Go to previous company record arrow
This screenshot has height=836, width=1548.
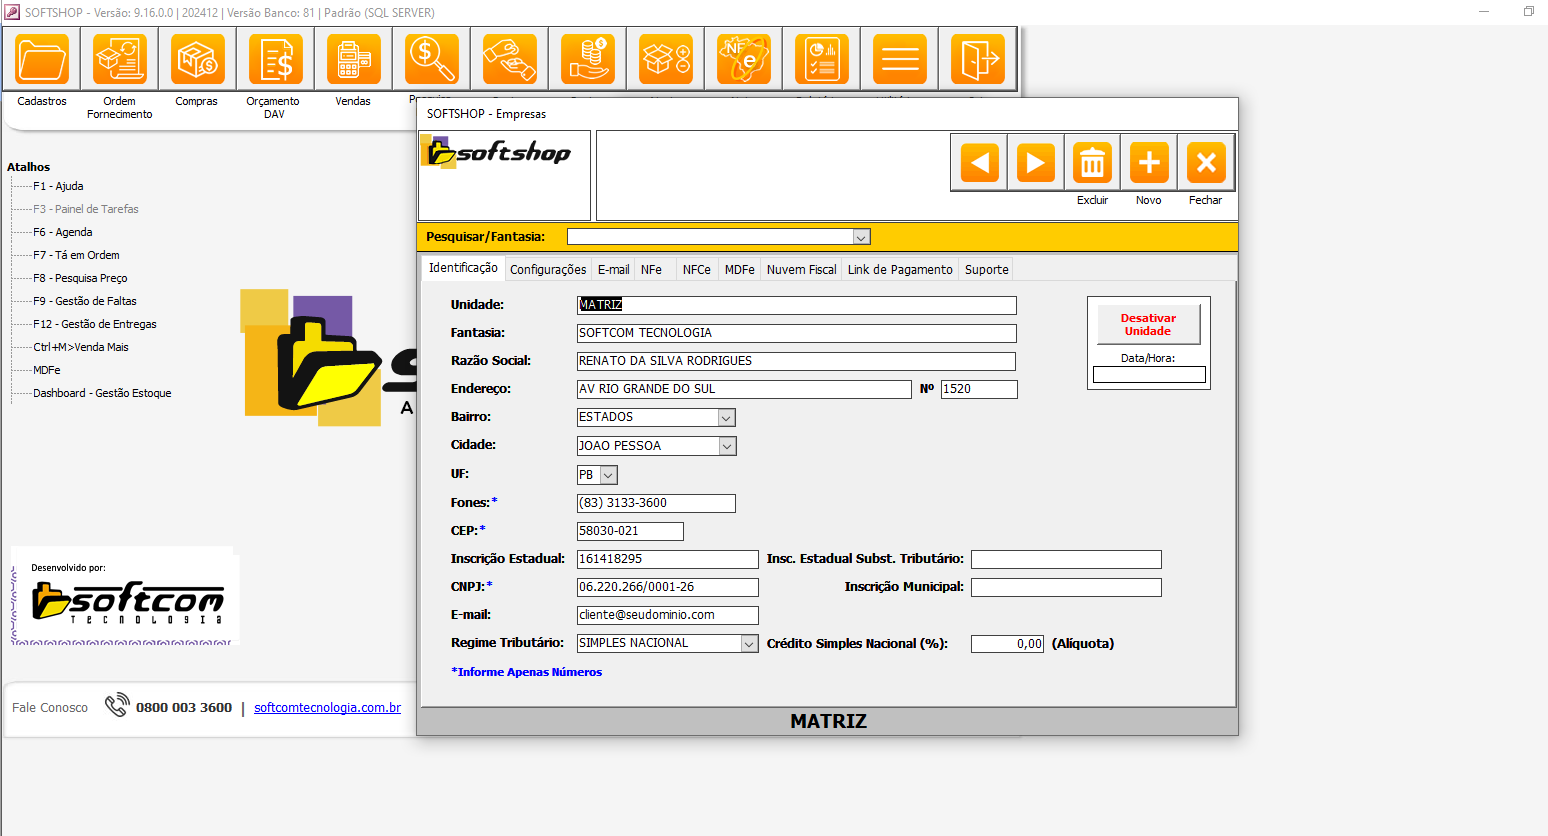979,162
